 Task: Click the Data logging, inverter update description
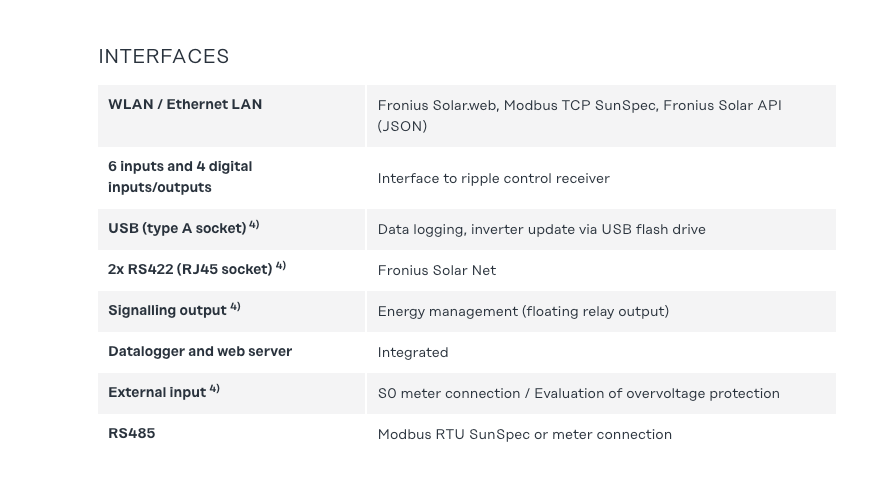pos(541,229)
